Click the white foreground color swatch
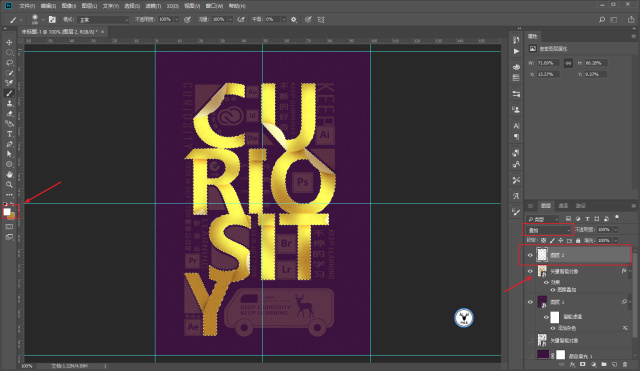Screen dimensions: 640x371 7,211
